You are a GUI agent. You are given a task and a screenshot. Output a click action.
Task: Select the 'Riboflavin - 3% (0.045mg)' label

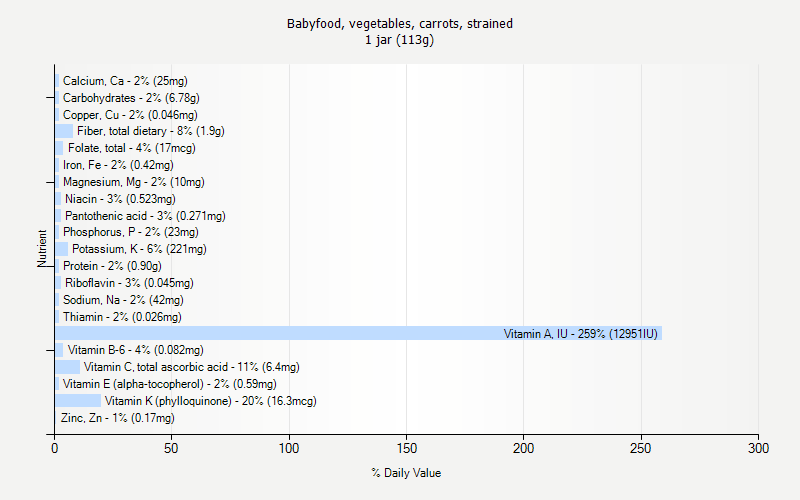point(129,283)
